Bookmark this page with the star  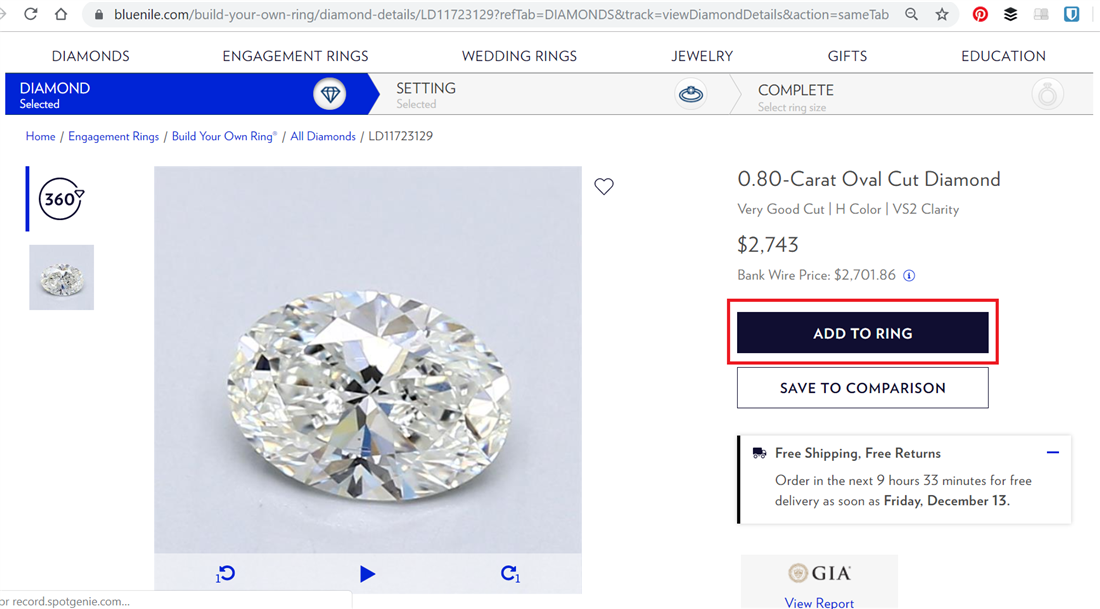[942, 14]
